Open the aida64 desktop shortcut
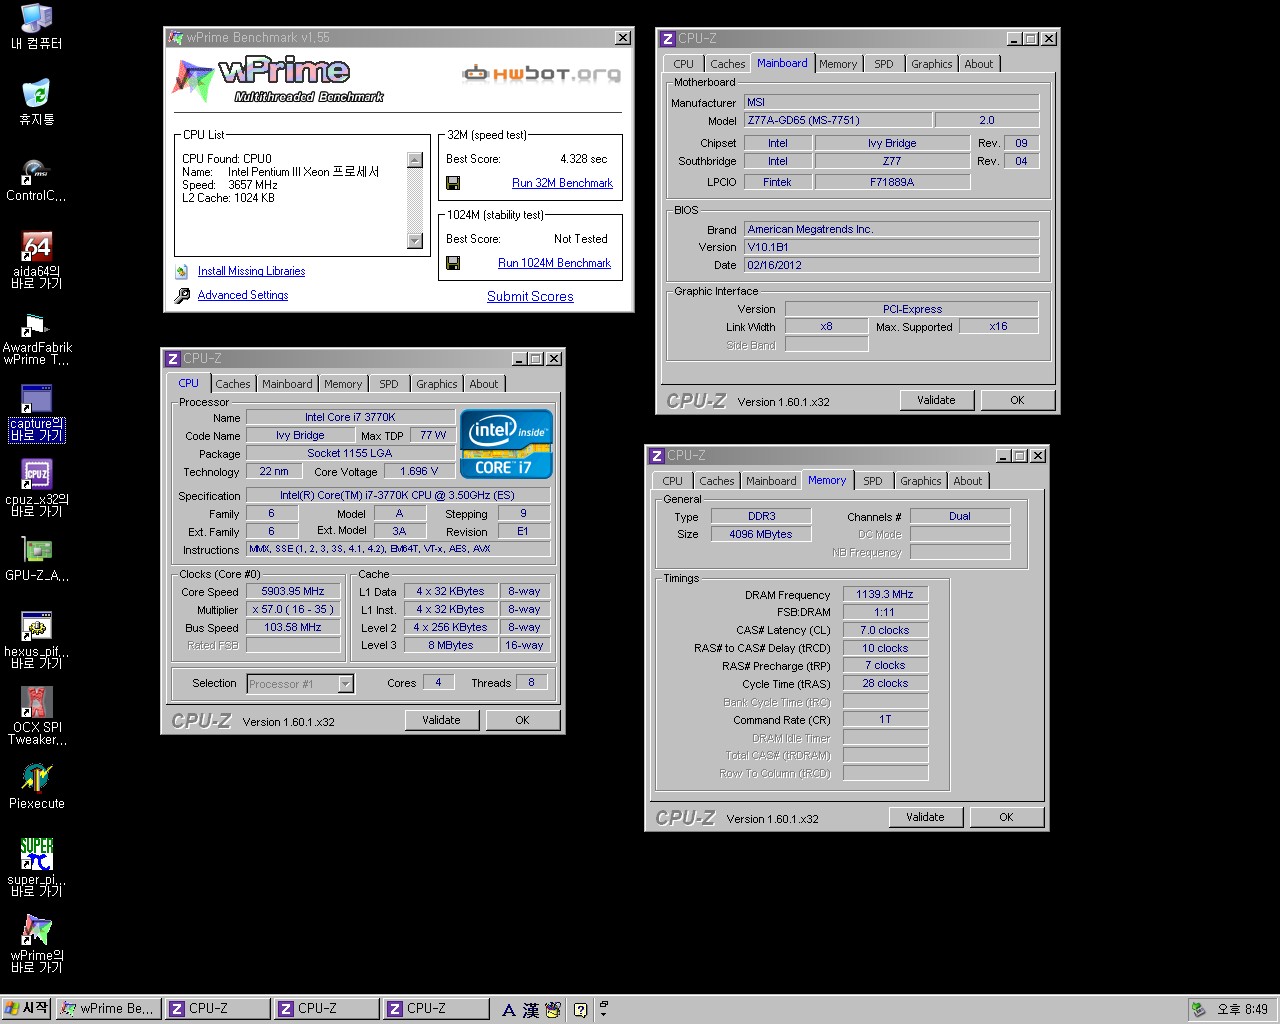Image resolution: width=1280 pixels, height=1024 pixels. 36,248
